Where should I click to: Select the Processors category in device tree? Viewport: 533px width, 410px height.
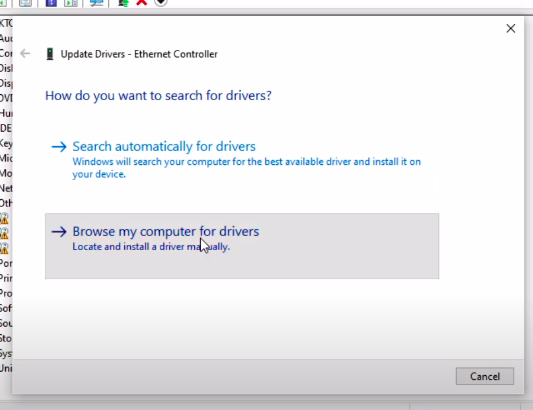(x=6, y=293)
